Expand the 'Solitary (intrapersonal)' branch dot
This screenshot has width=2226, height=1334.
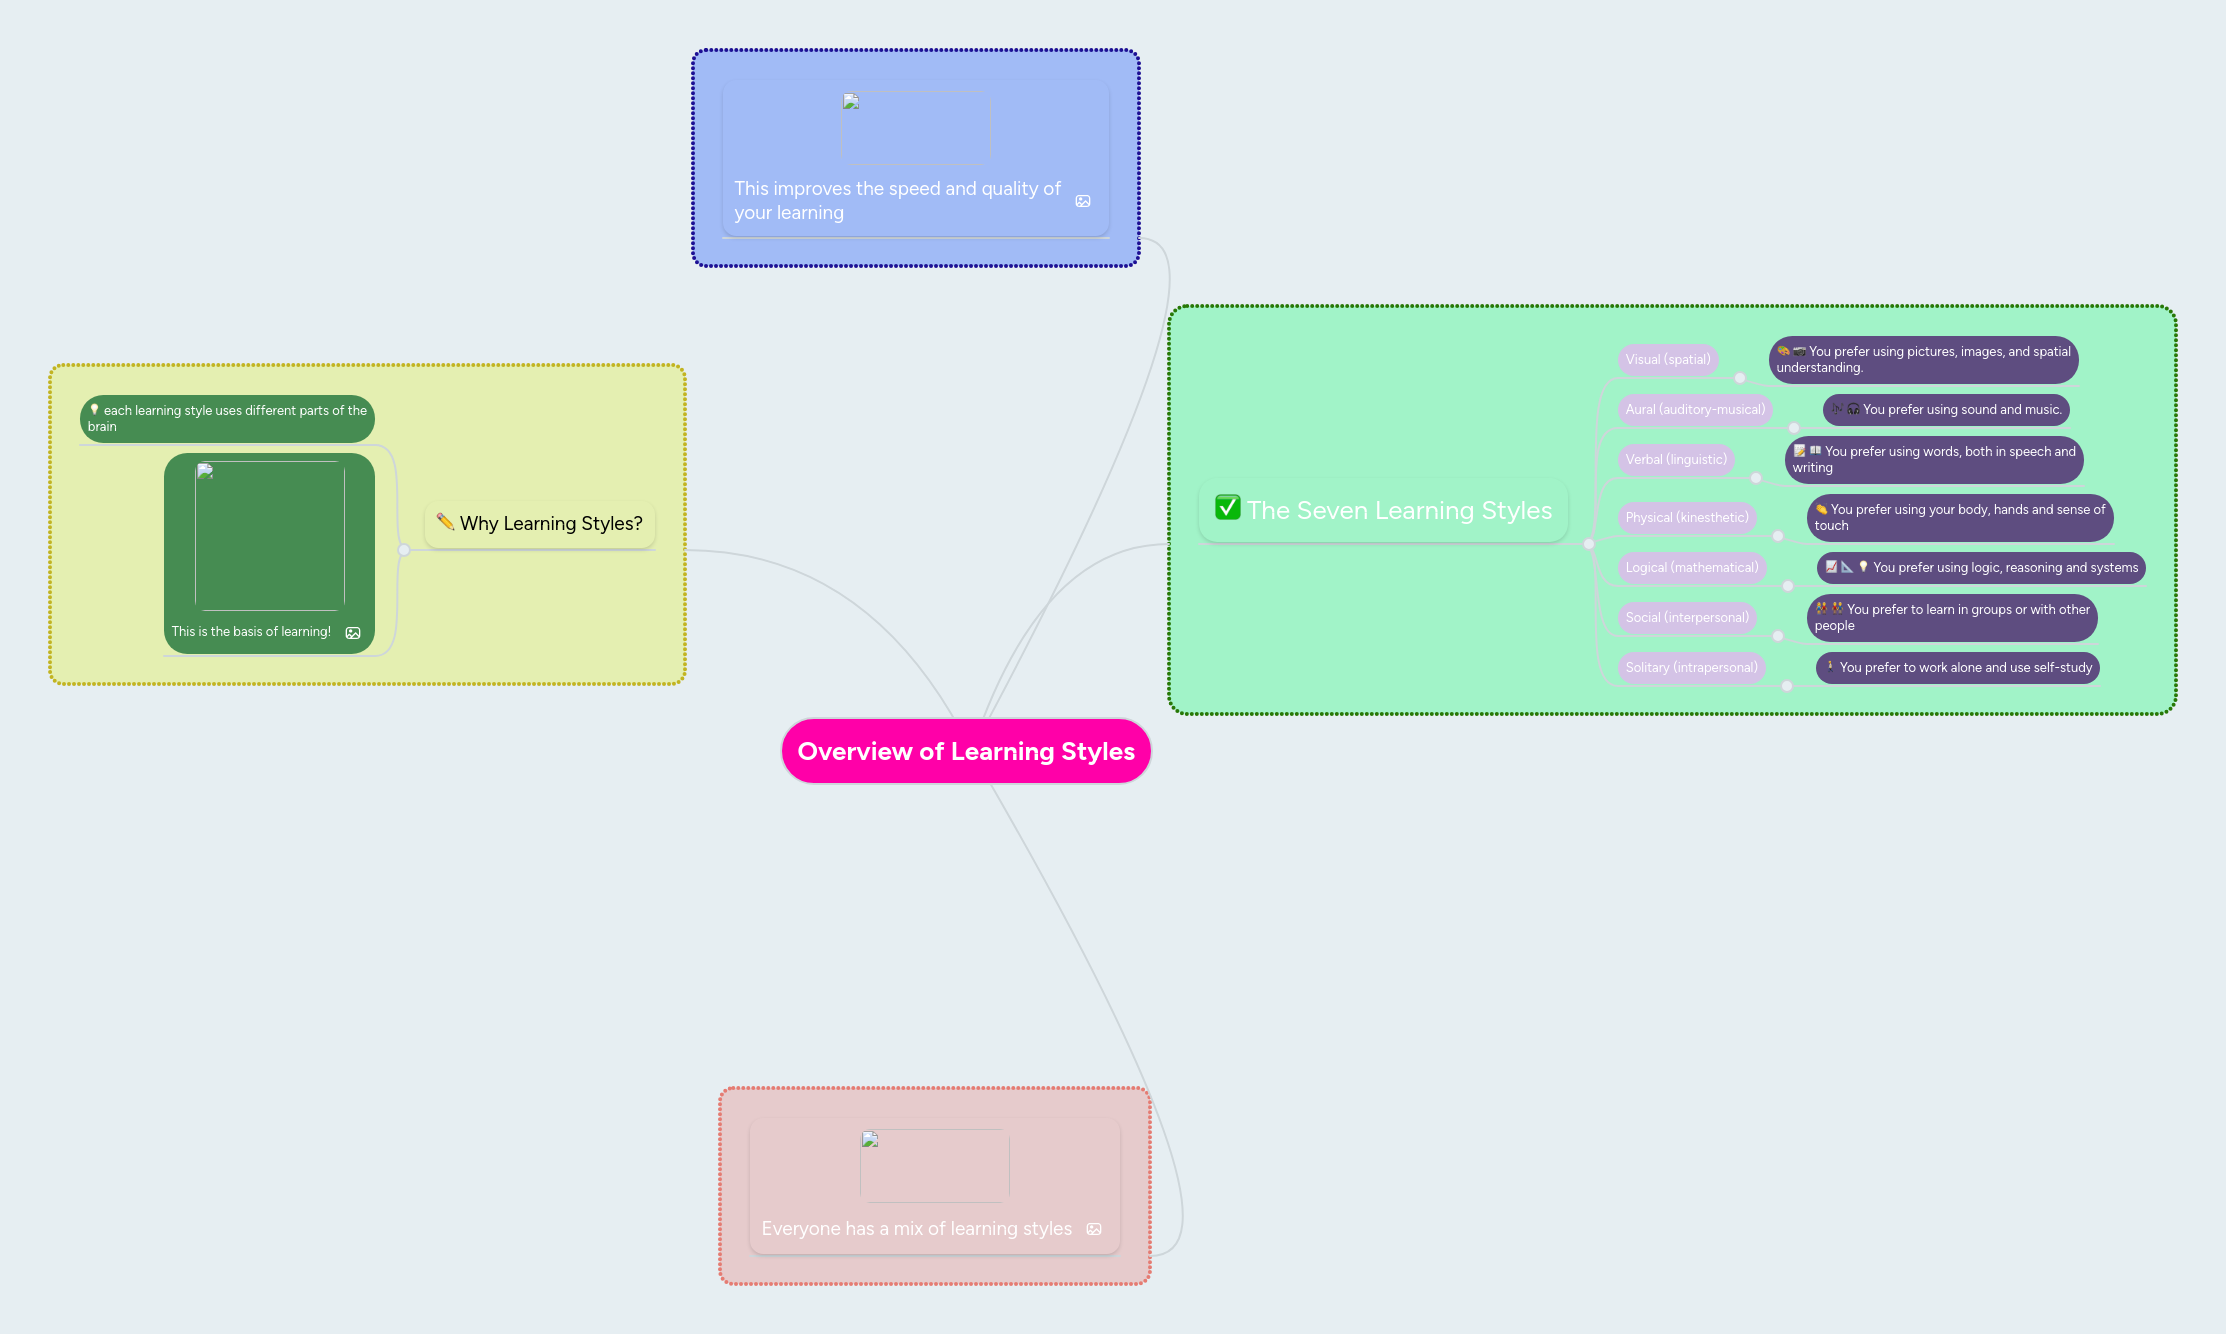tap(1786, 685)
